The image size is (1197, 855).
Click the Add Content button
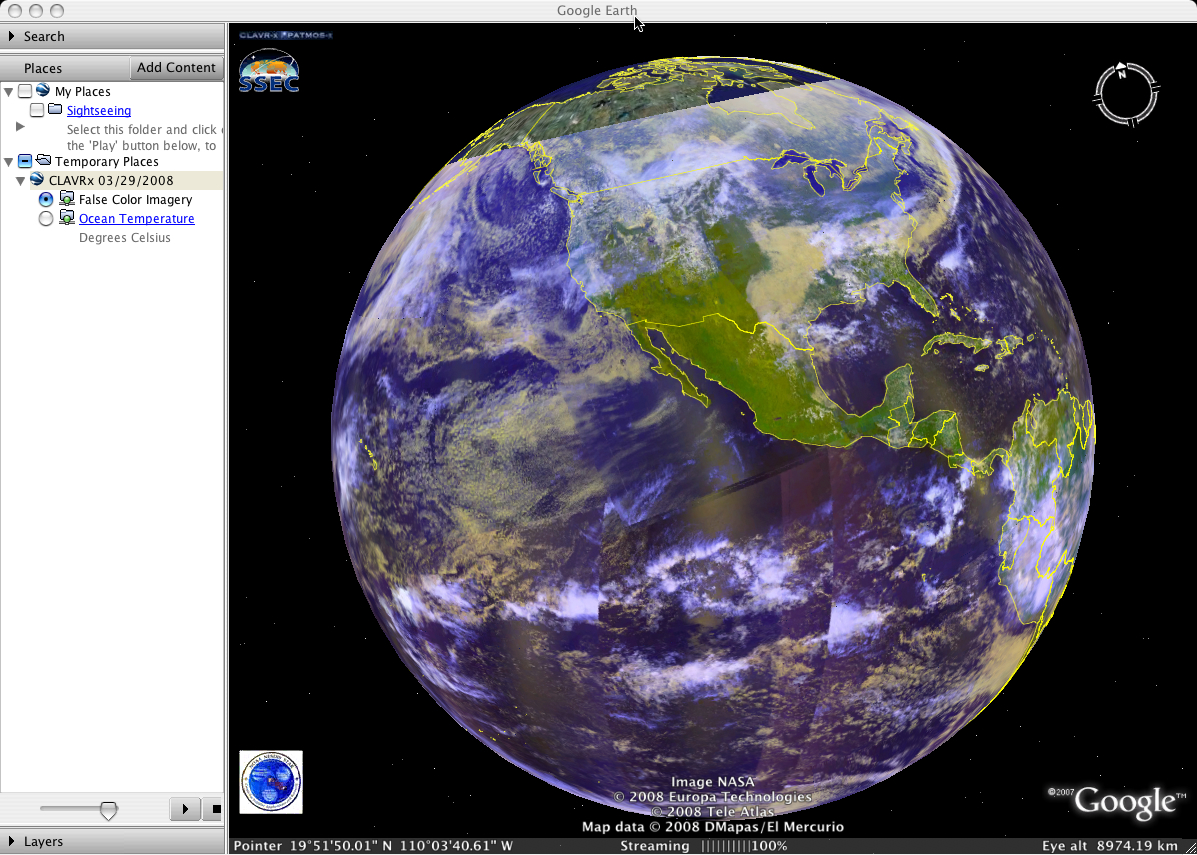point(176,67)
